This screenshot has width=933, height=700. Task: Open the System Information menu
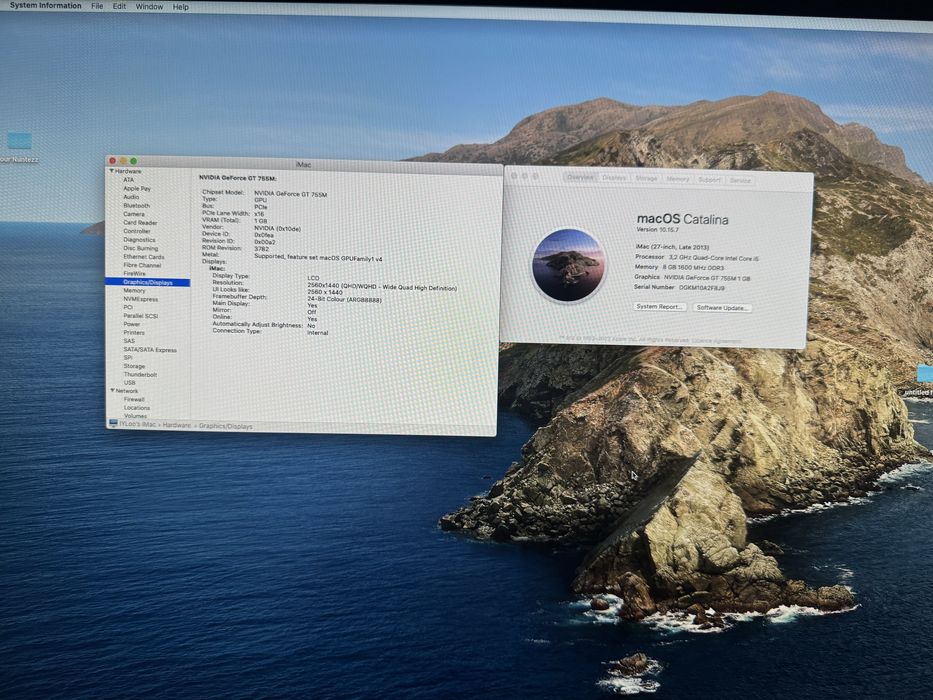[x=45, y=5]
